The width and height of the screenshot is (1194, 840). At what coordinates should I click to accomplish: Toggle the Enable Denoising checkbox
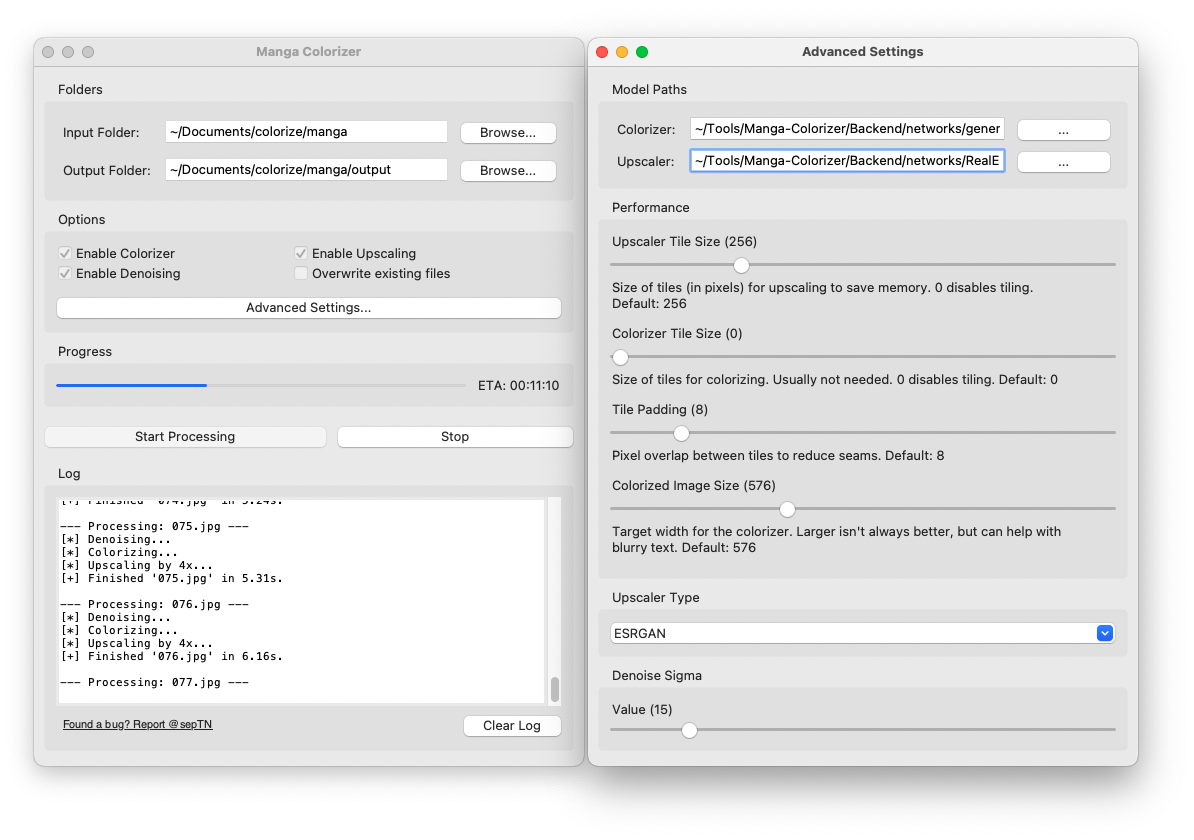click(66, 273)
